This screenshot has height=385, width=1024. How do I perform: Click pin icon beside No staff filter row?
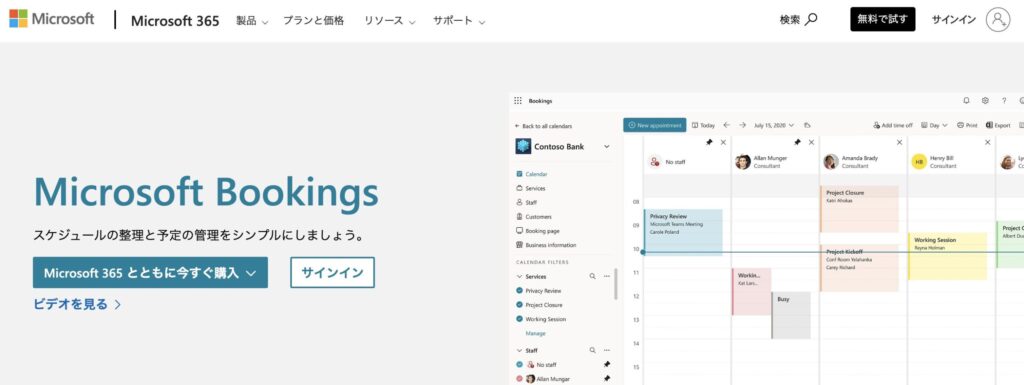point(607,365)
